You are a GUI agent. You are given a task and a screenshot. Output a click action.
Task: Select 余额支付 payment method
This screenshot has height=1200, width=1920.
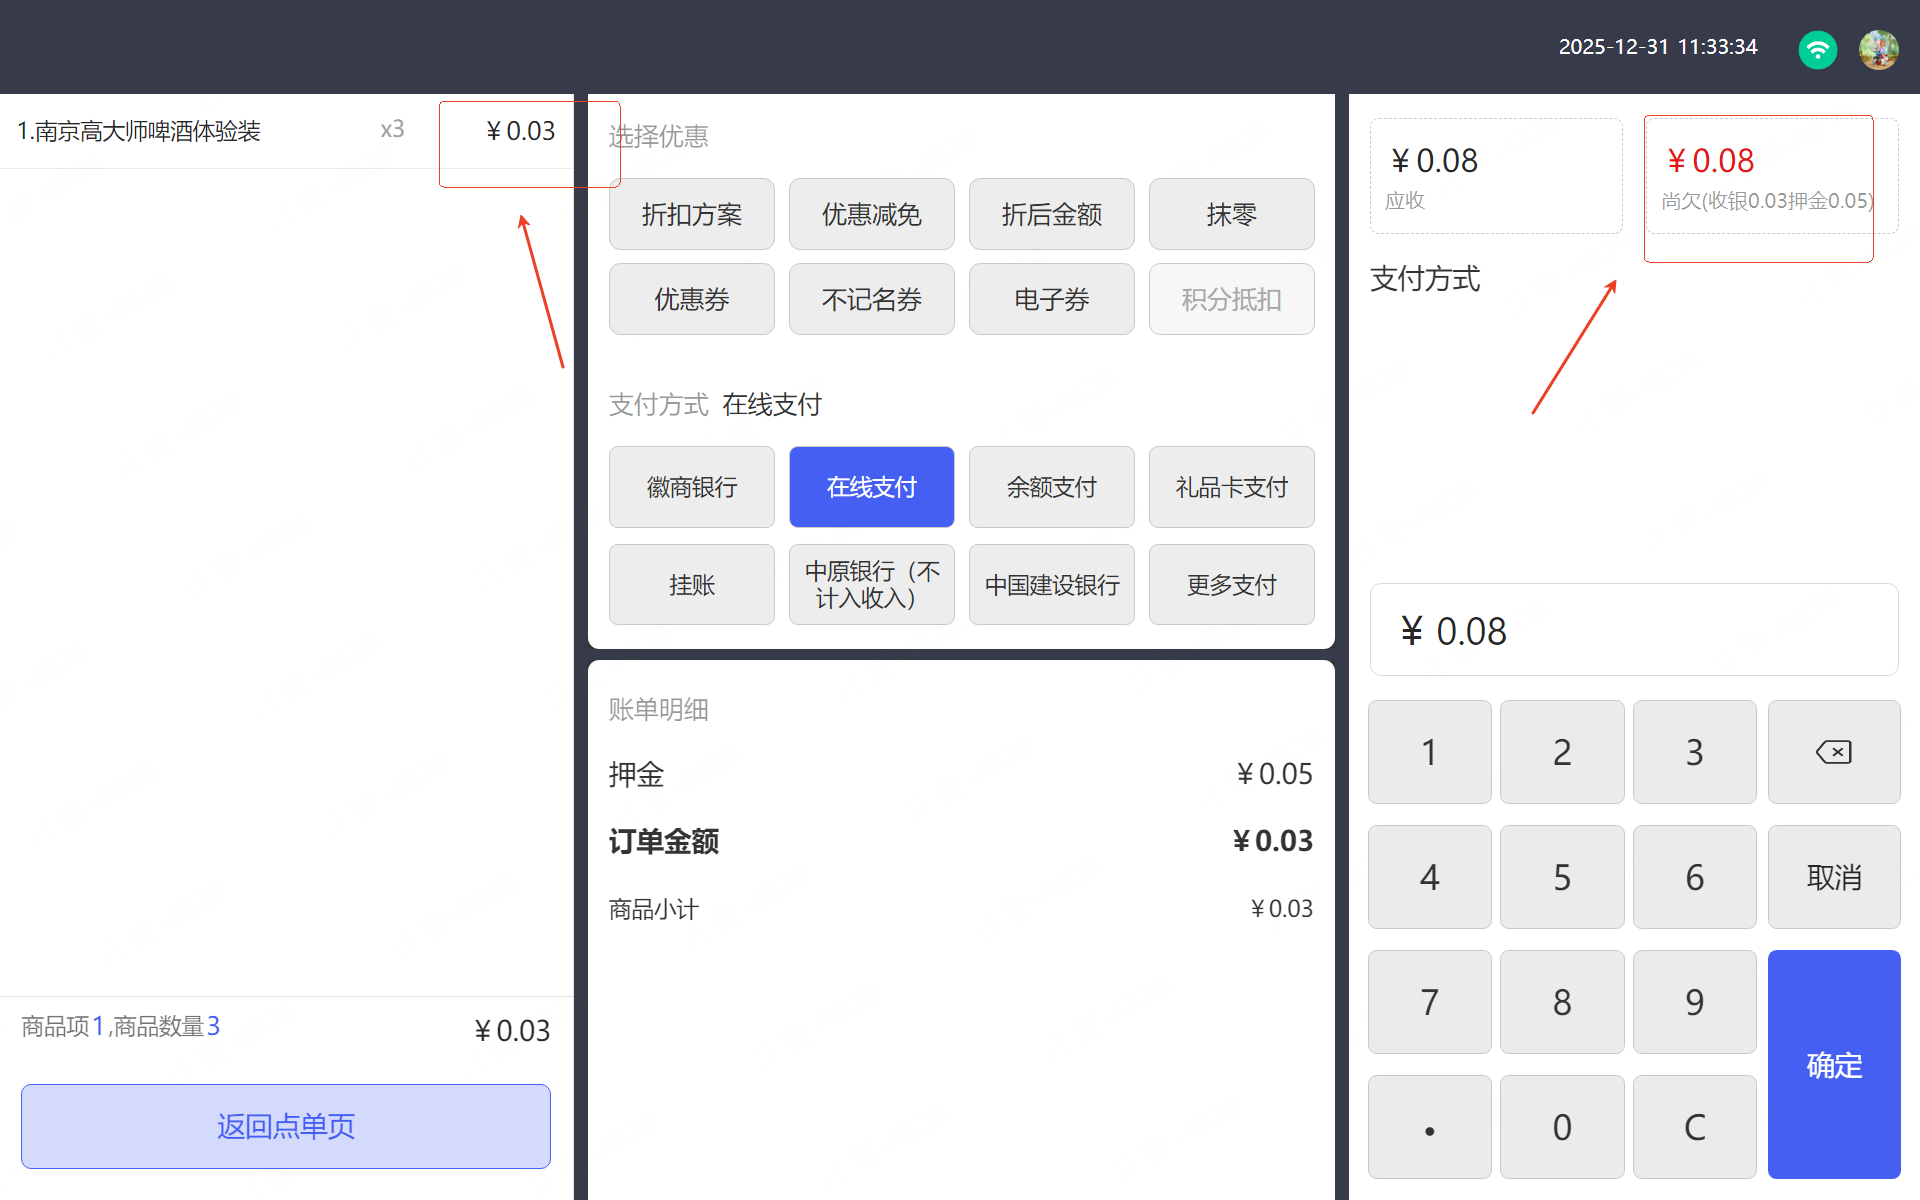(x=1051, y=487)
